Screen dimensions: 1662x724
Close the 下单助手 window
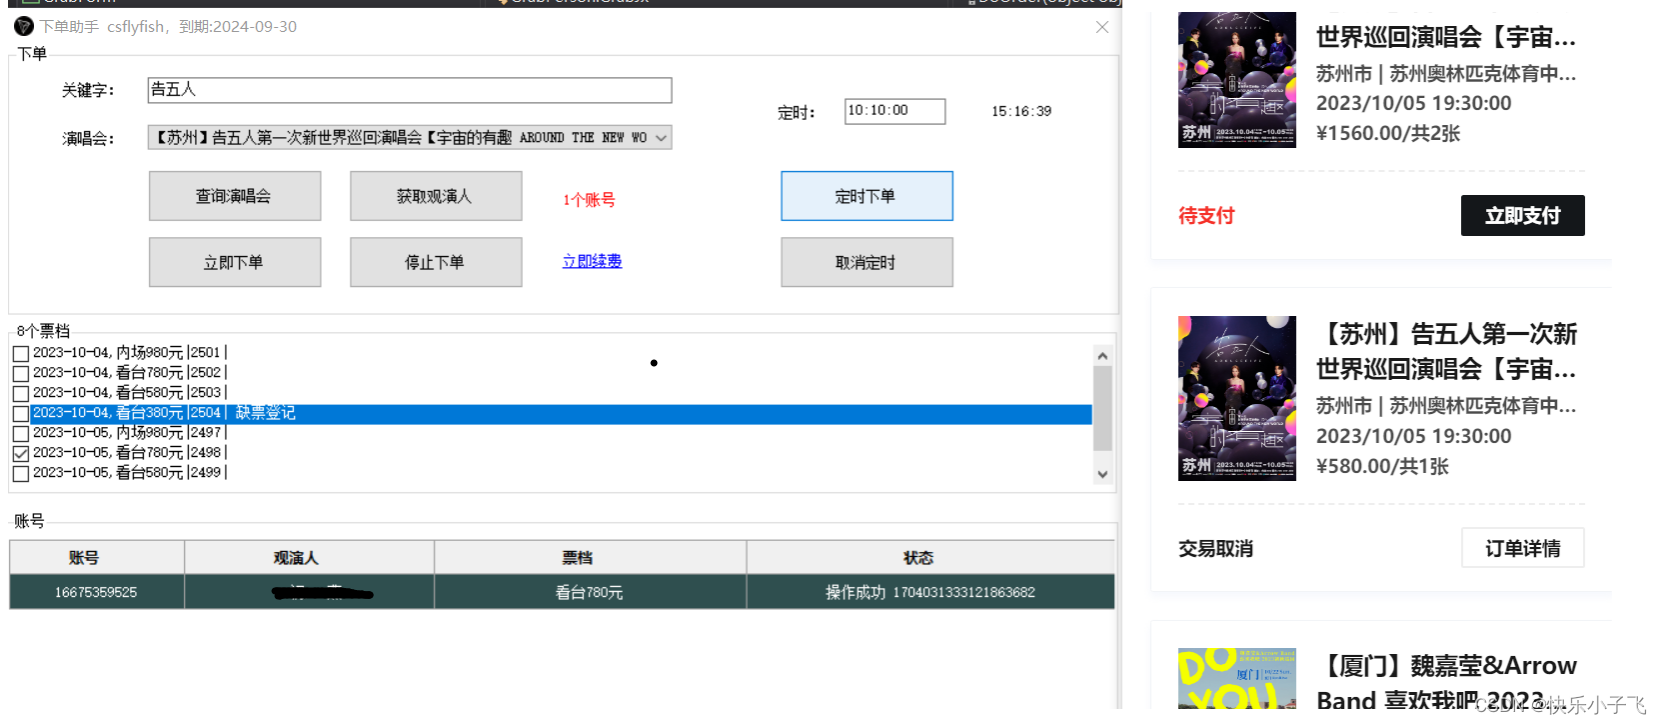pyautogui.click(x=1102, y=27)
